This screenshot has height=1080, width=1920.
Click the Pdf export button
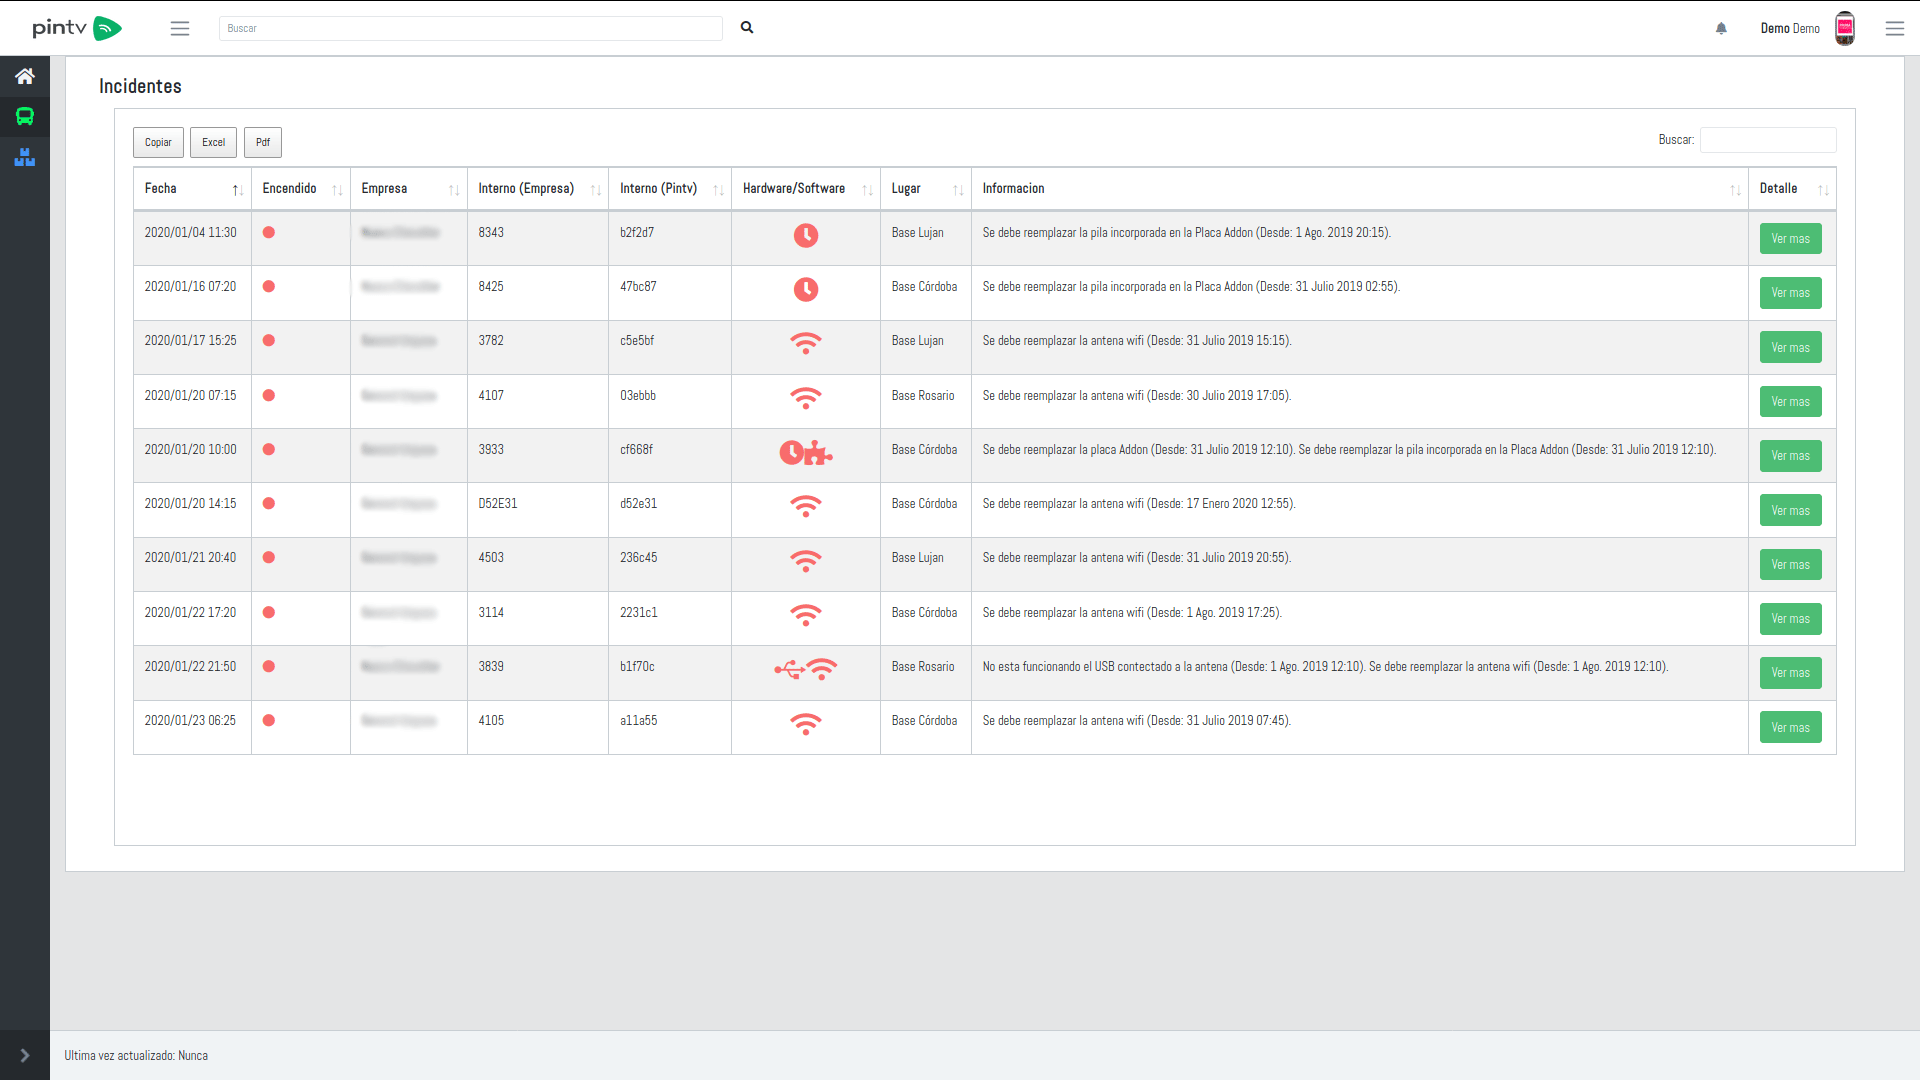(262, 142)
